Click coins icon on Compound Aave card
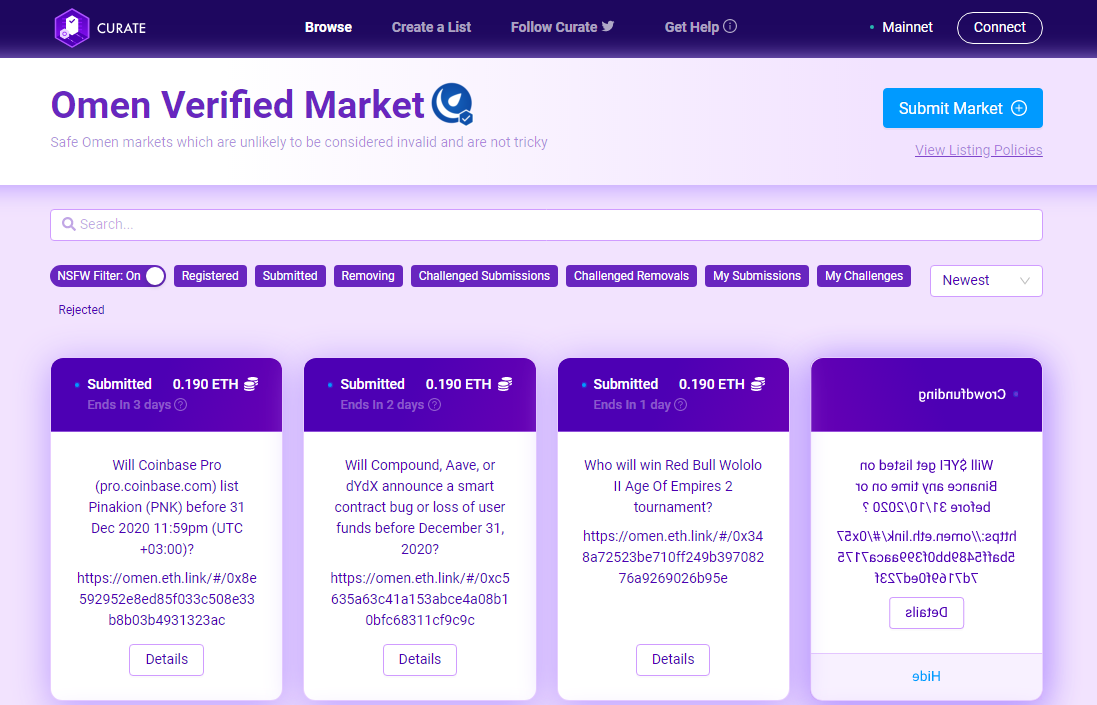 [x=505, y=384]
